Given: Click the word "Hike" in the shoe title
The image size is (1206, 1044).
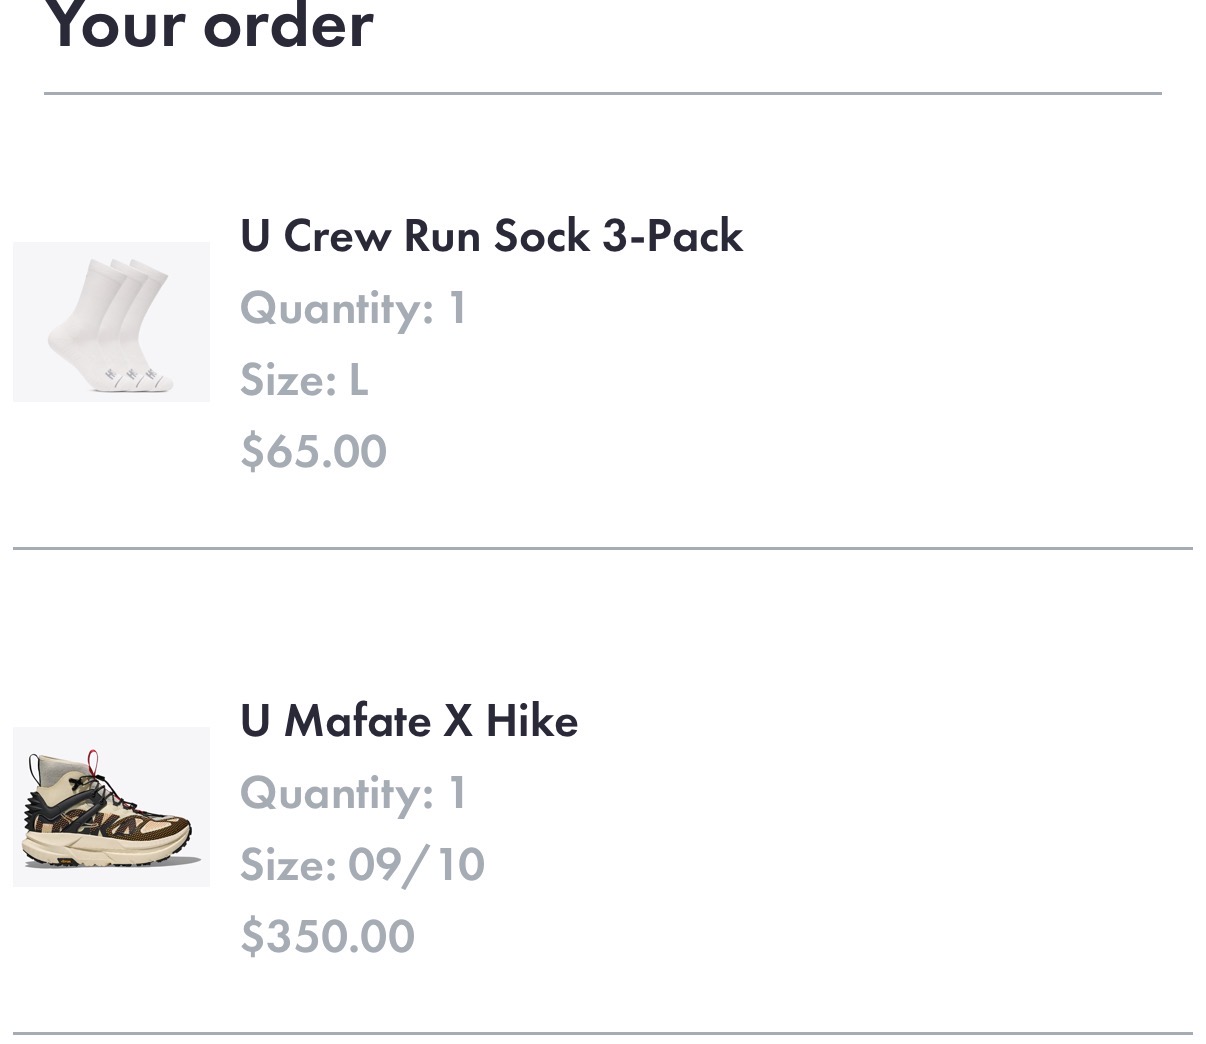Looking at the screenshot, I should 532,721.
